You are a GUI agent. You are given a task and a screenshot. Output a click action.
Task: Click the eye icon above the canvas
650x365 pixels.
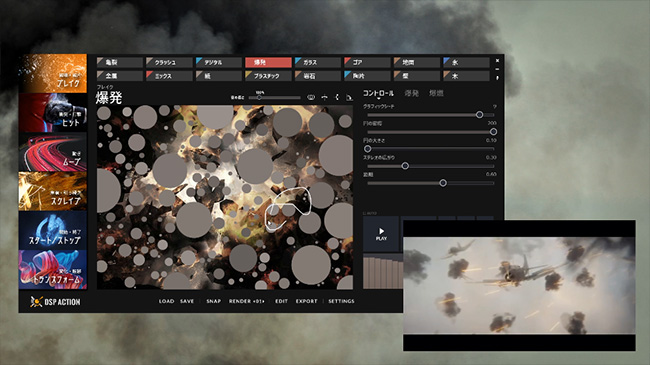(x=310, y=97)
